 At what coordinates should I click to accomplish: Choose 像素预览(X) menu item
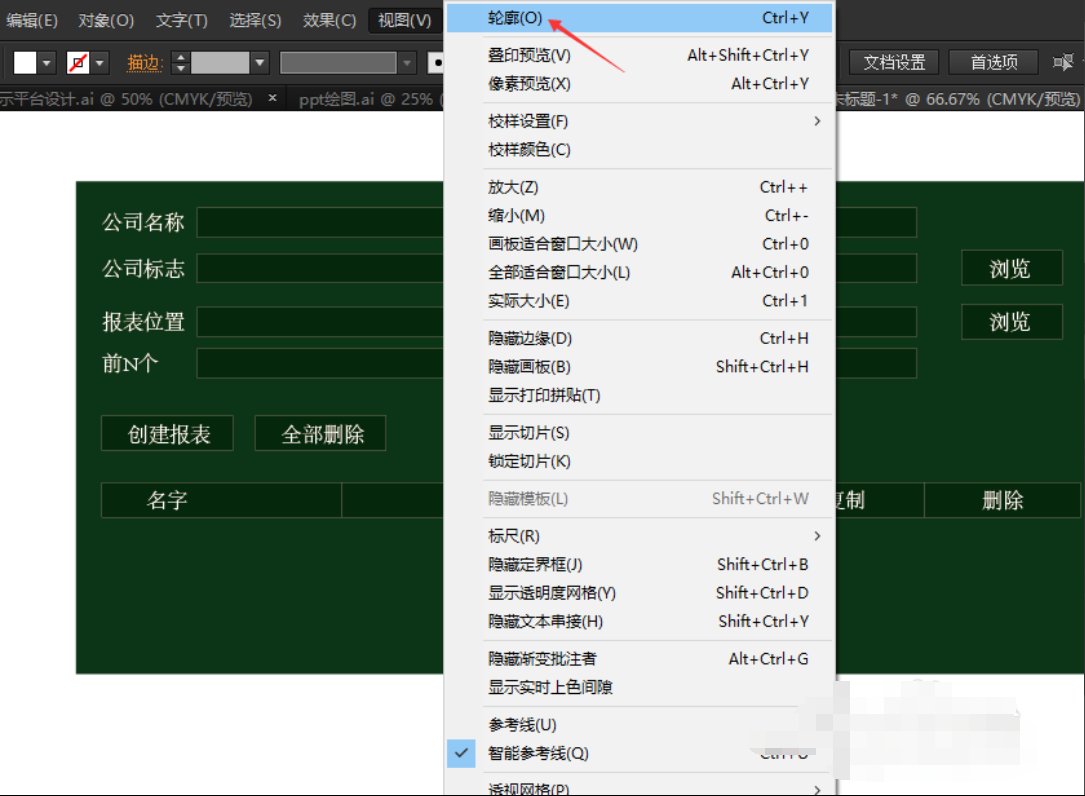tap(639, 84)
